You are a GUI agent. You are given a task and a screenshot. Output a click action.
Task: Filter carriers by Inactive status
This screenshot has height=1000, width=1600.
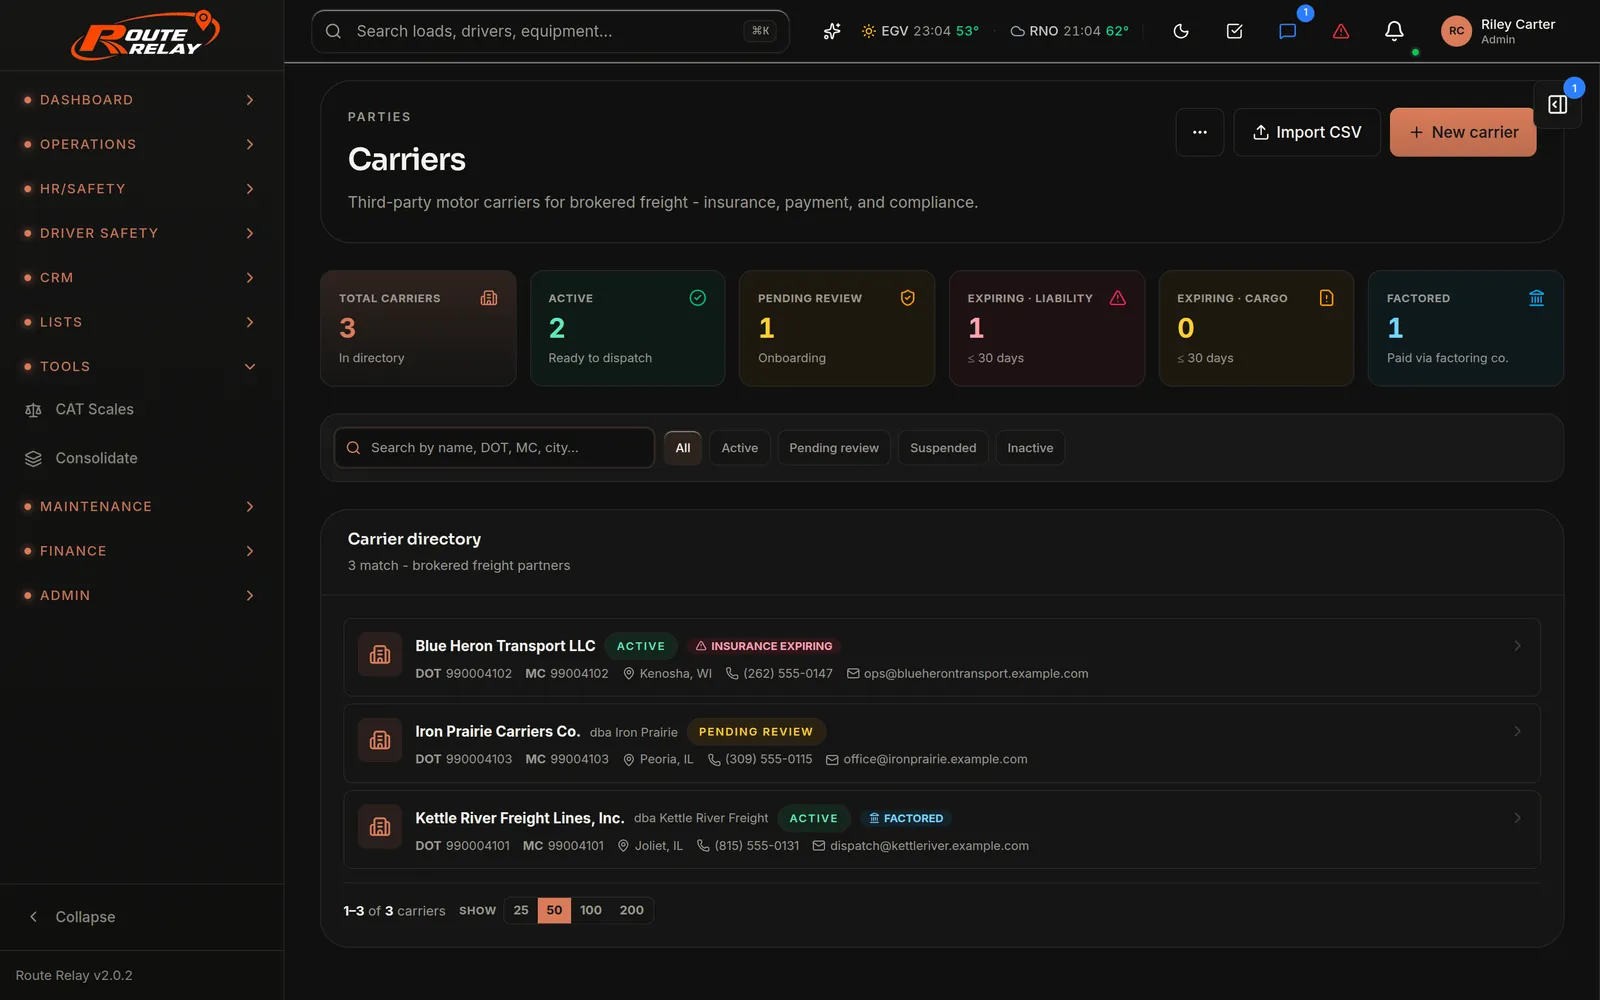pyautogui.click(x=1030, y=448)
